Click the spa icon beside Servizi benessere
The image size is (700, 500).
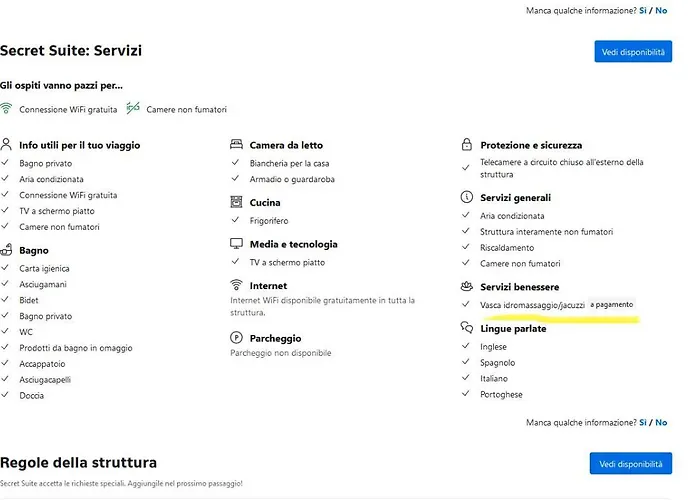pos(467,287)
